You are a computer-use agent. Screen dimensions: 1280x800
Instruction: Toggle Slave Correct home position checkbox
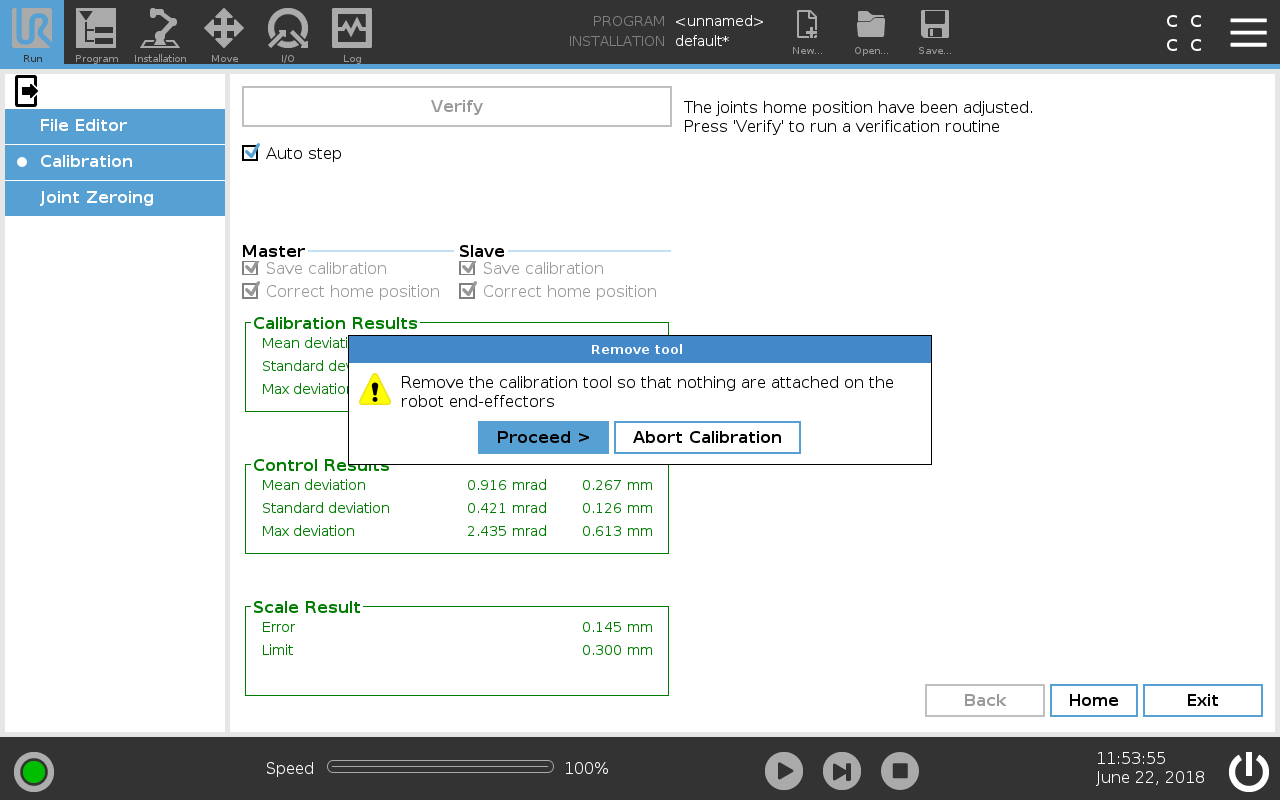click(467, 291)
